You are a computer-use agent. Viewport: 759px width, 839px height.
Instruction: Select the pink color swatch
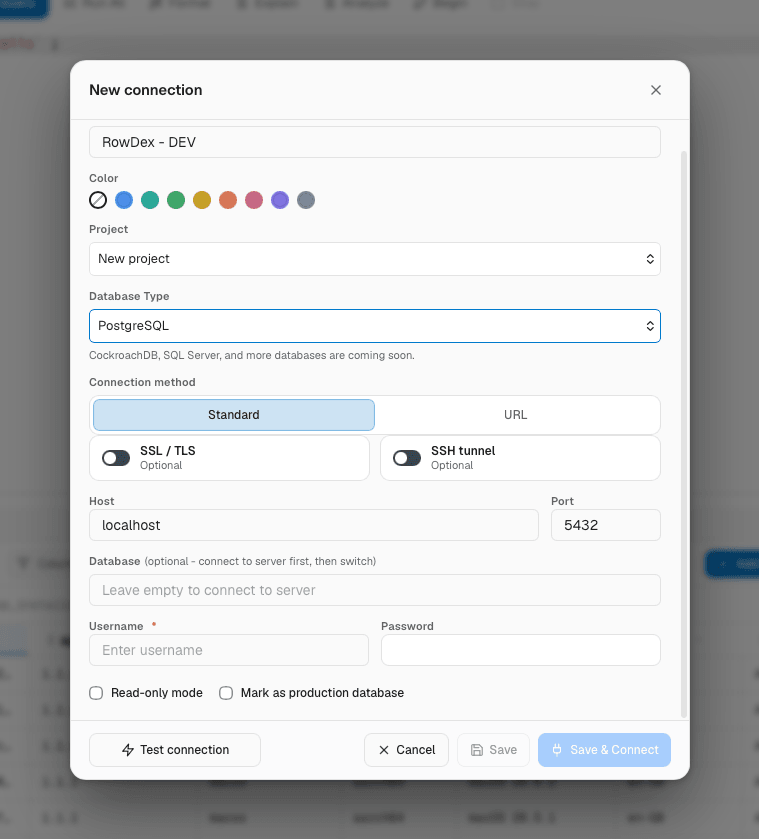254,200
